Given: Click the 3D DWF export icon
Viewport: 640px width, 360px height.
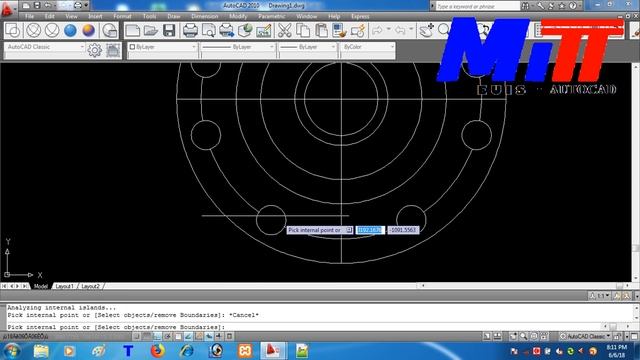Looking at the screenshot, I should coord(245,31).
